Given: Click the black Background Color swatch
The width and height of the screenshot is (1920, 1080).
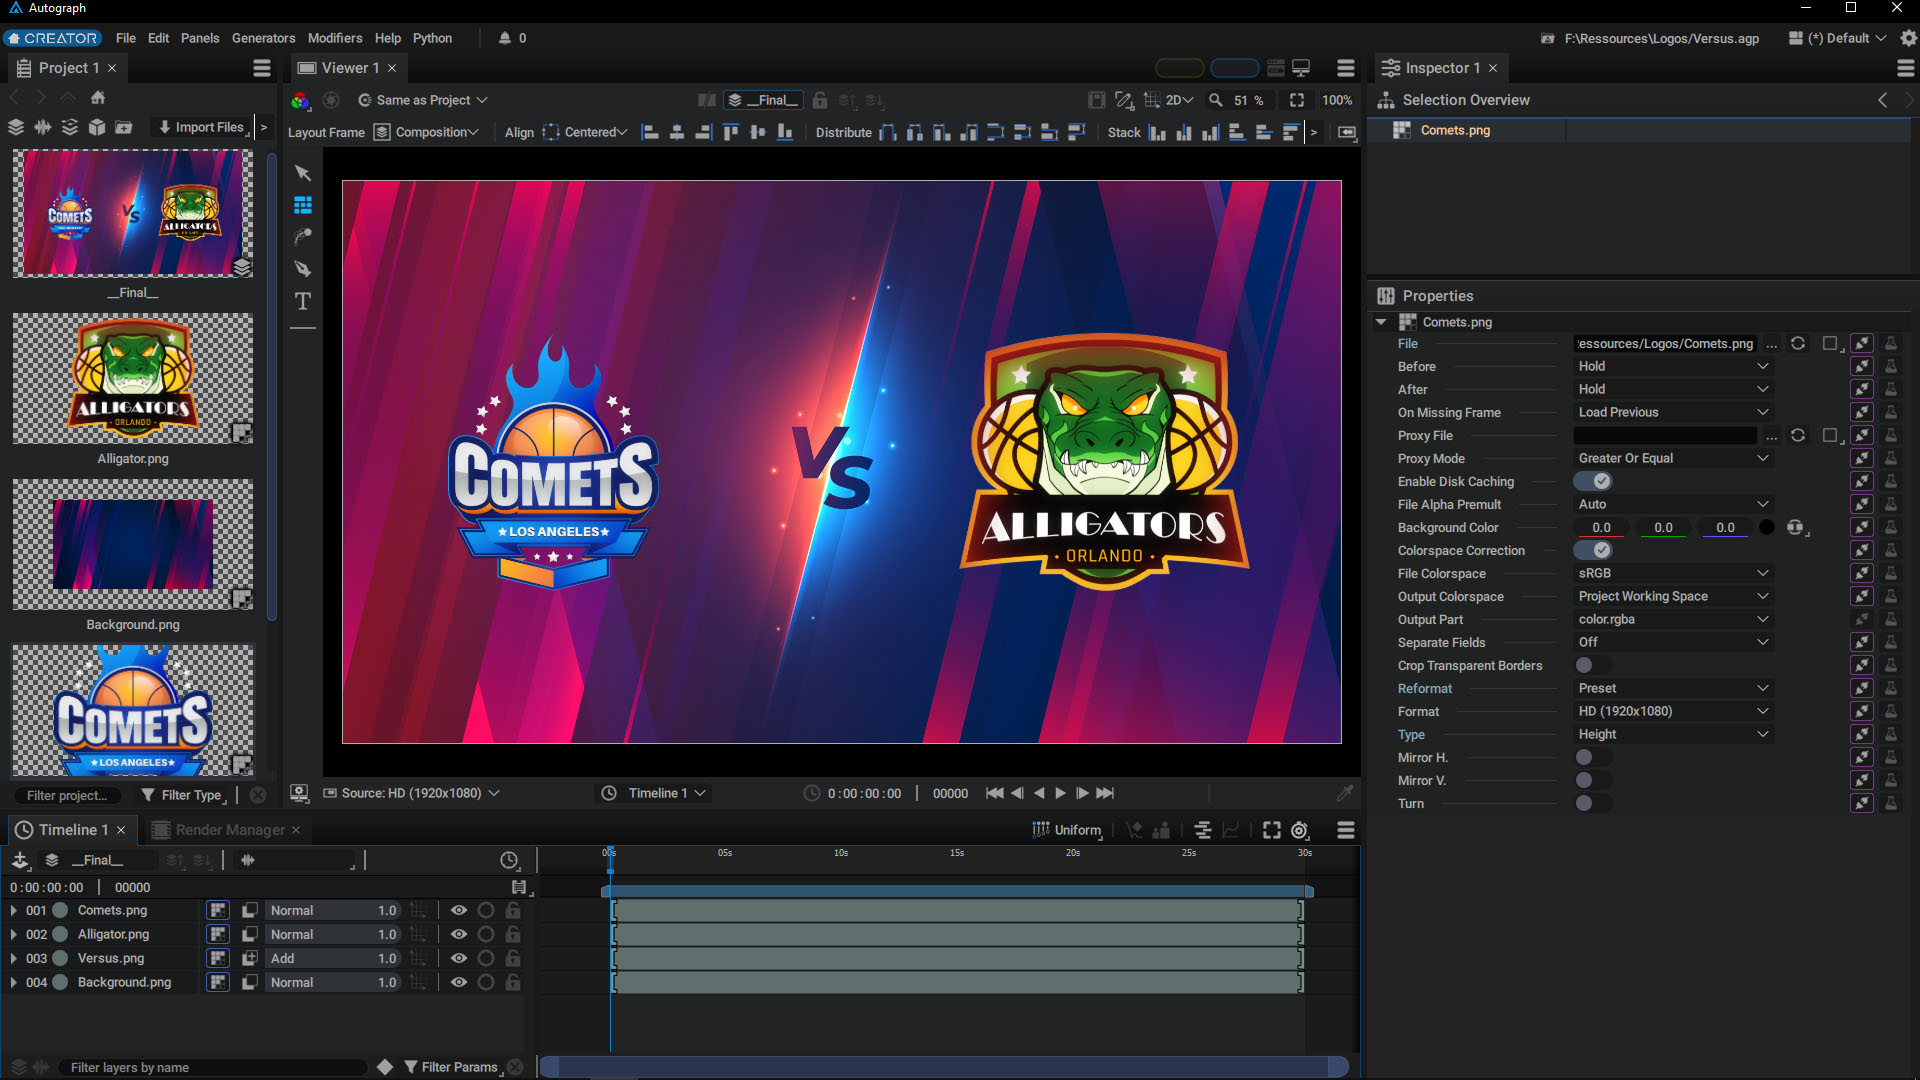Looking at the screenshot, I should point(1767,527).
